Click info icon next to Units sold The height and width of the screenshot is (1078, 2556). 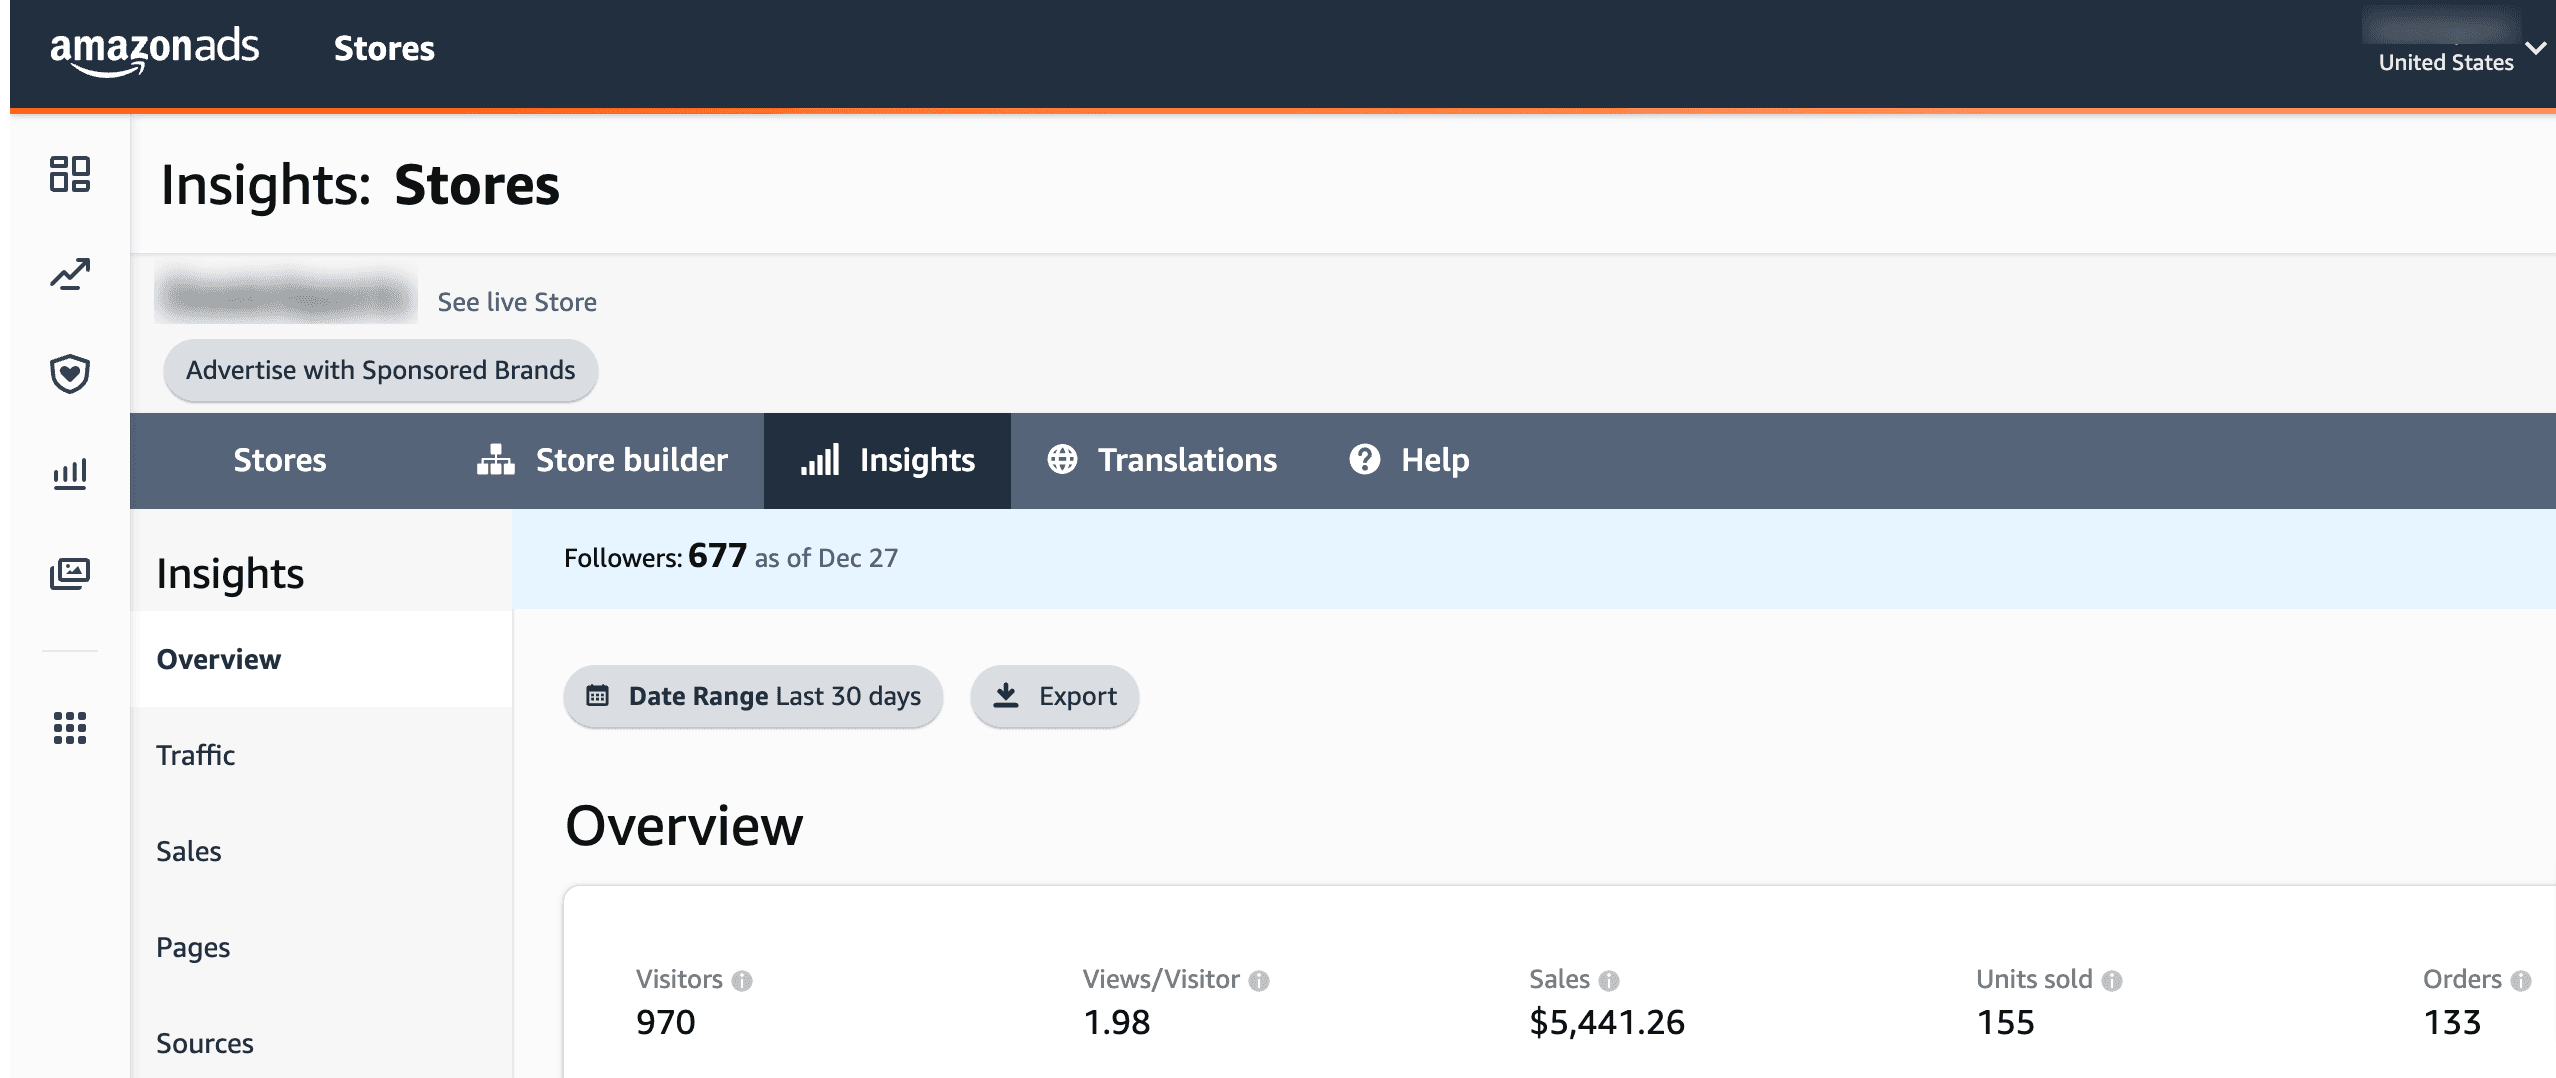click(x=2112, y=981)
